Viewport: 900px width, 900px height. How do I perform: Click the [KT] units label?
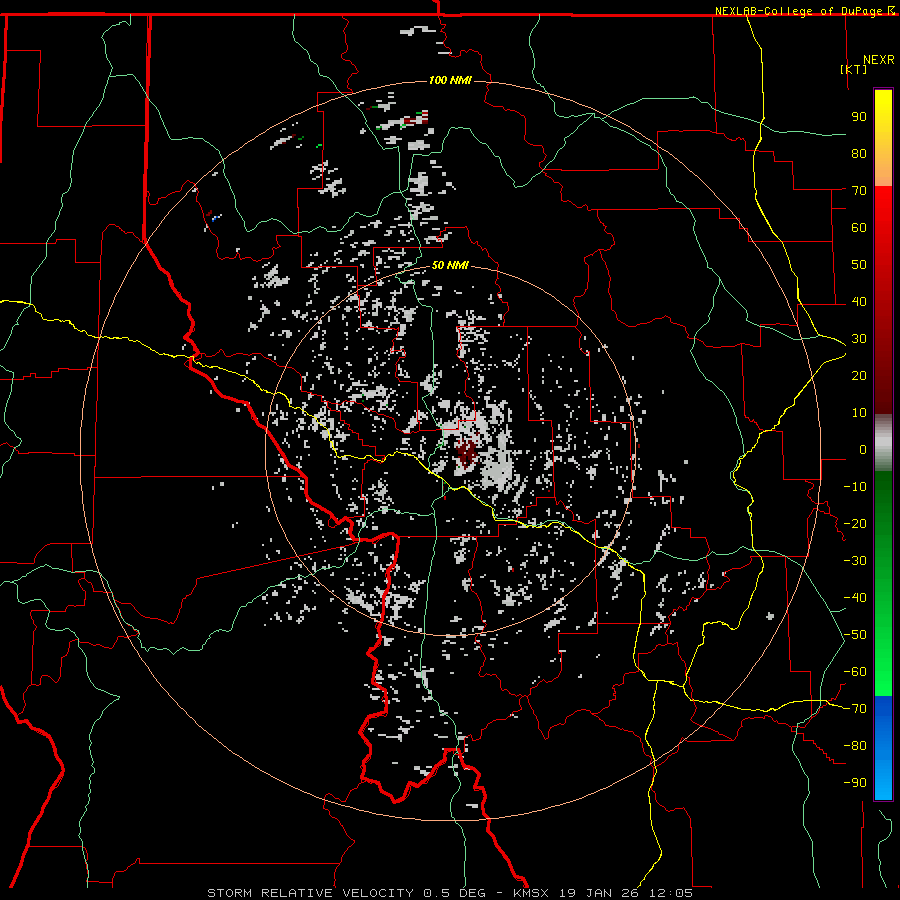[x=853, y=69]
